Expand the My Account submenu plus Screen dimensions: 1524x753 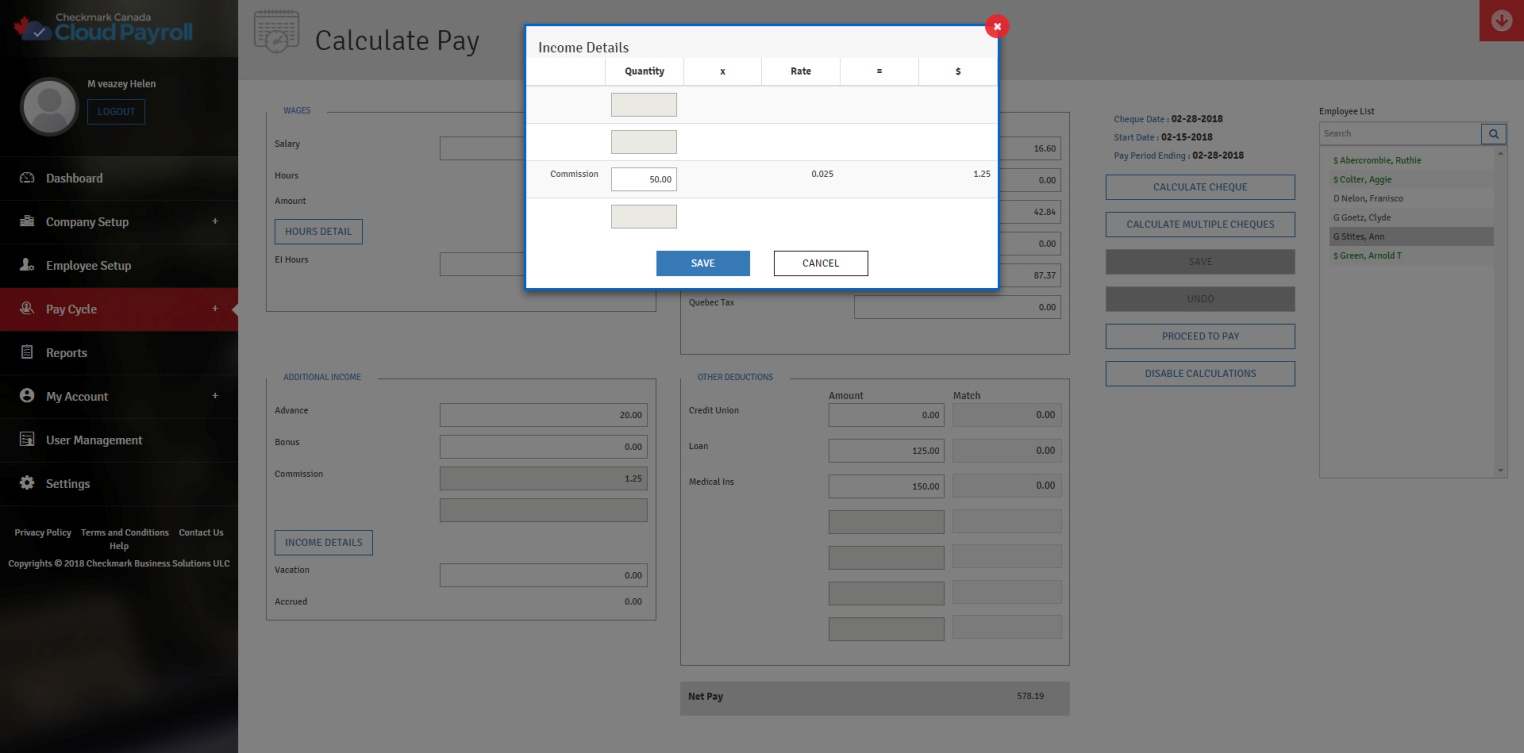click(x=215, y=396)
